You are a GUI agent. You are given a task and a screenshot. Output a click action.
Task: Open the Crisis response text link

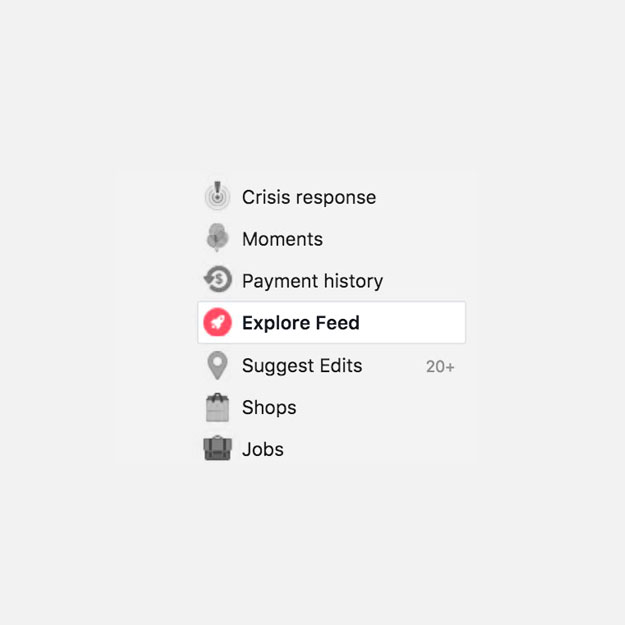coord(309,197)
